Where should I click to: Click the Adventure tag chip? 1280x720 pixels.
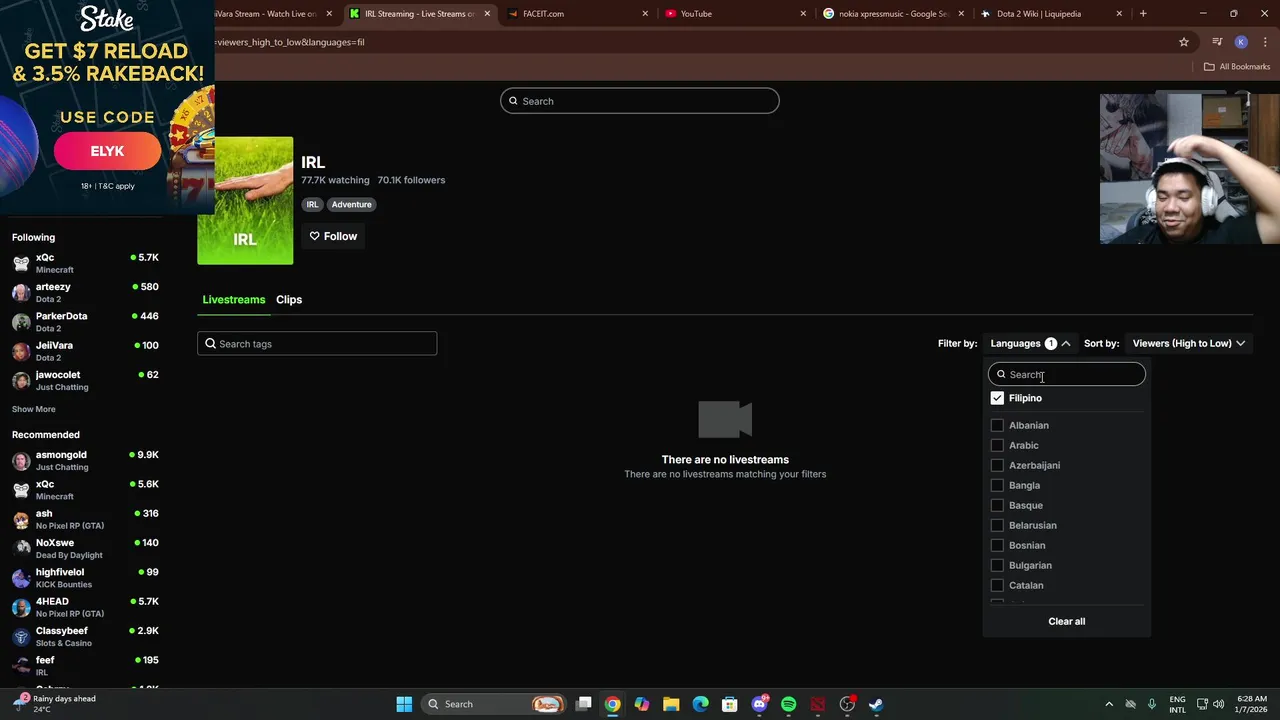351,204
